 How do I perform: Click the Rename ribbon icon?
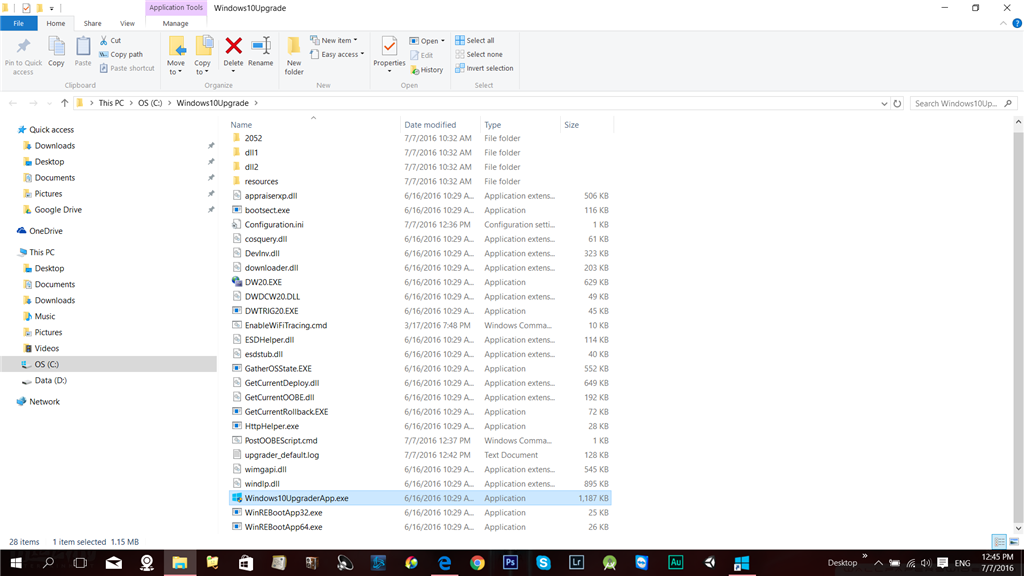[x=261, y=46]
